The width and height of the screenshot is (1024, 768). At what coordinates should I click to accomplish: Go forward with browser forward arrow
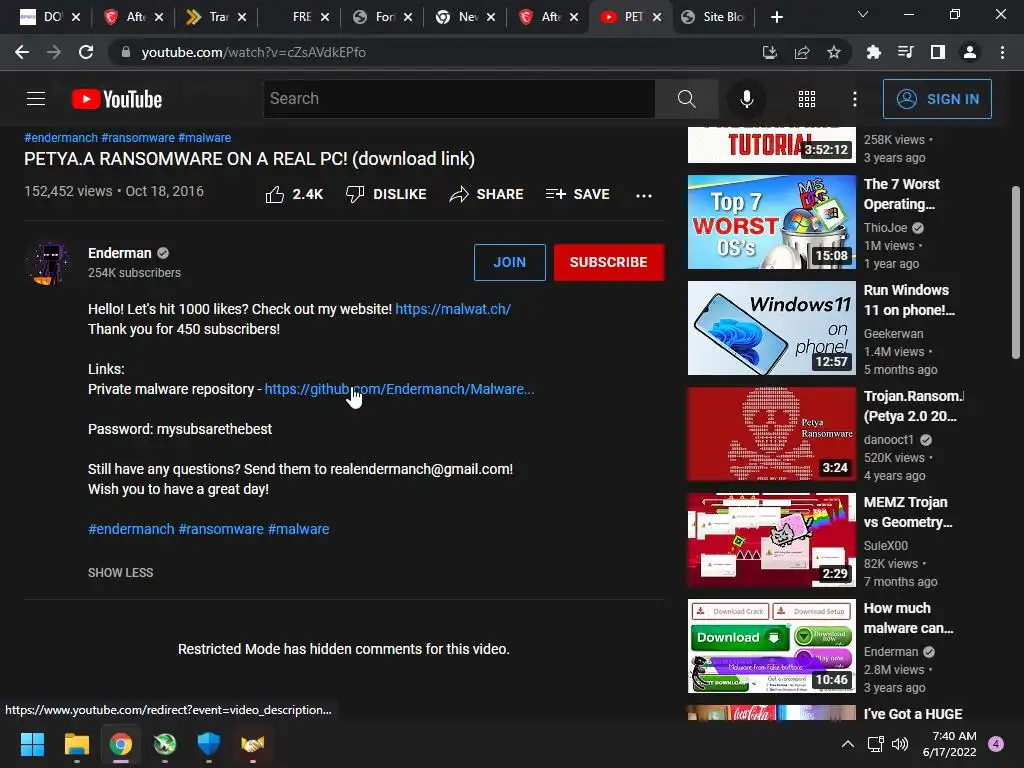click(54, 52)
